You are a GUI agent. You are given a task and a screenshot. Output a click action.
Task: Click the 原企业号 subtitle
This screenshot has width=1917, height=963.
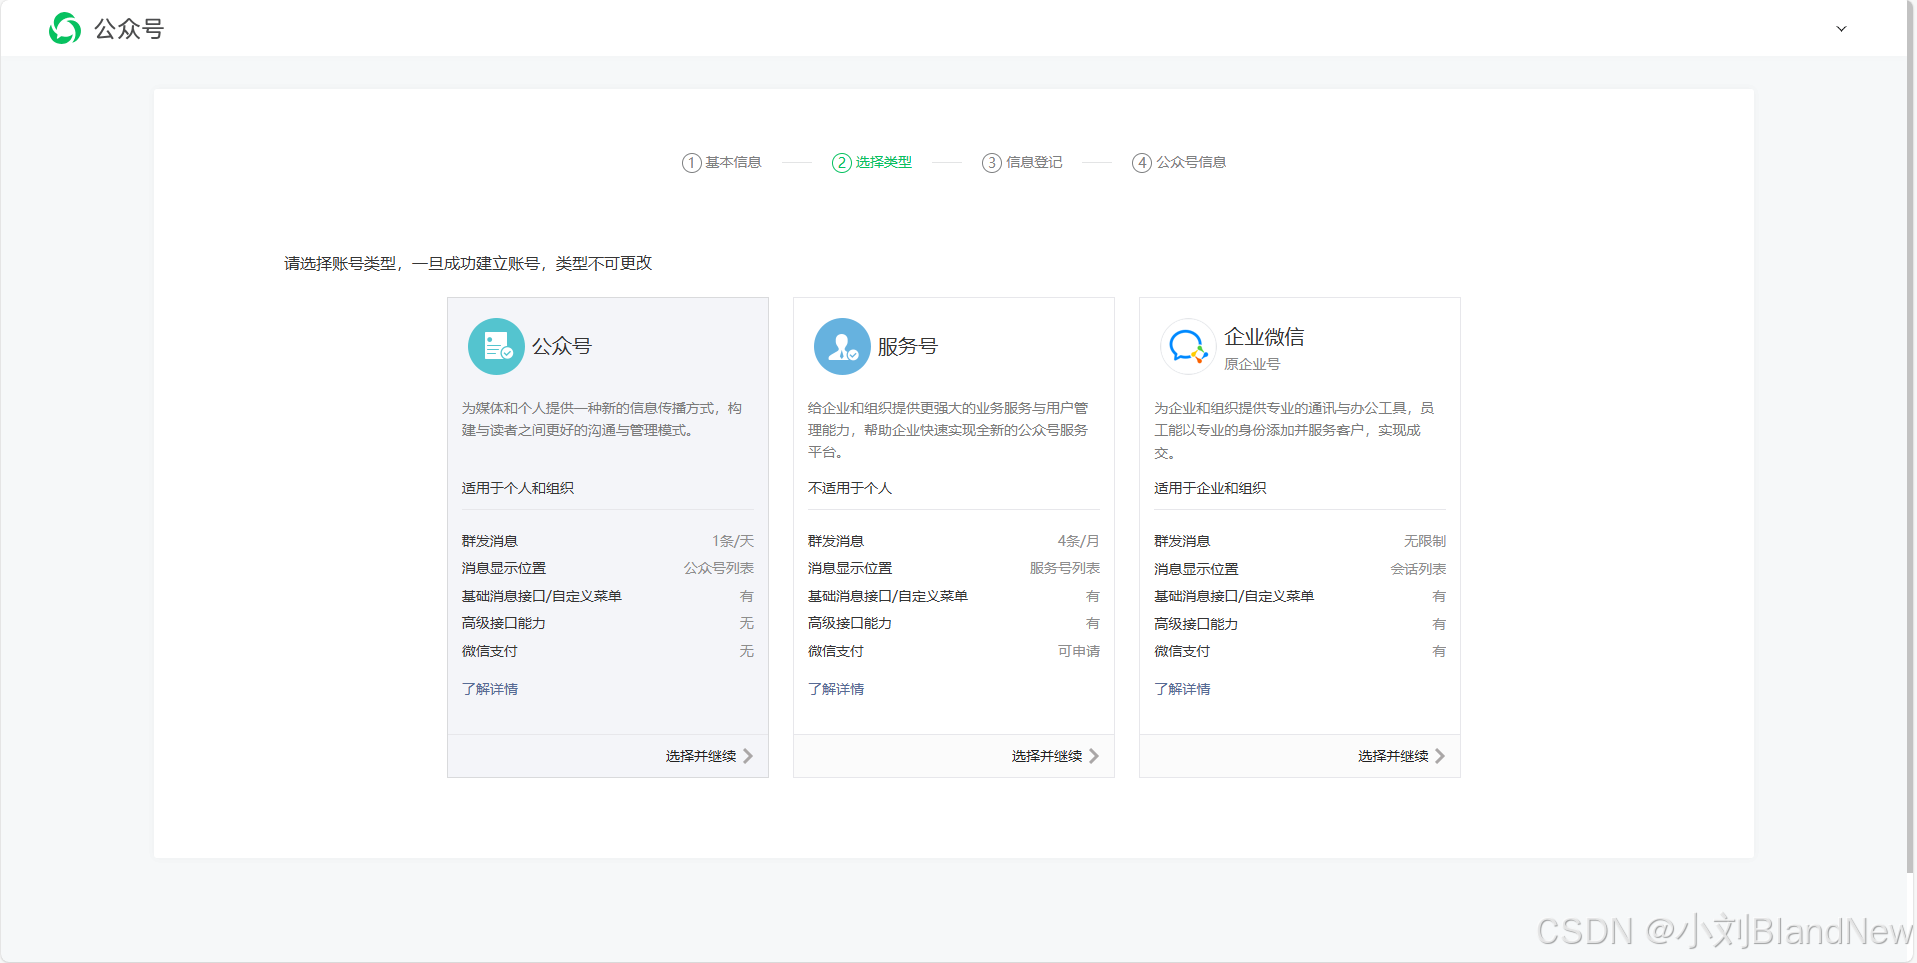coord(1252,364)
